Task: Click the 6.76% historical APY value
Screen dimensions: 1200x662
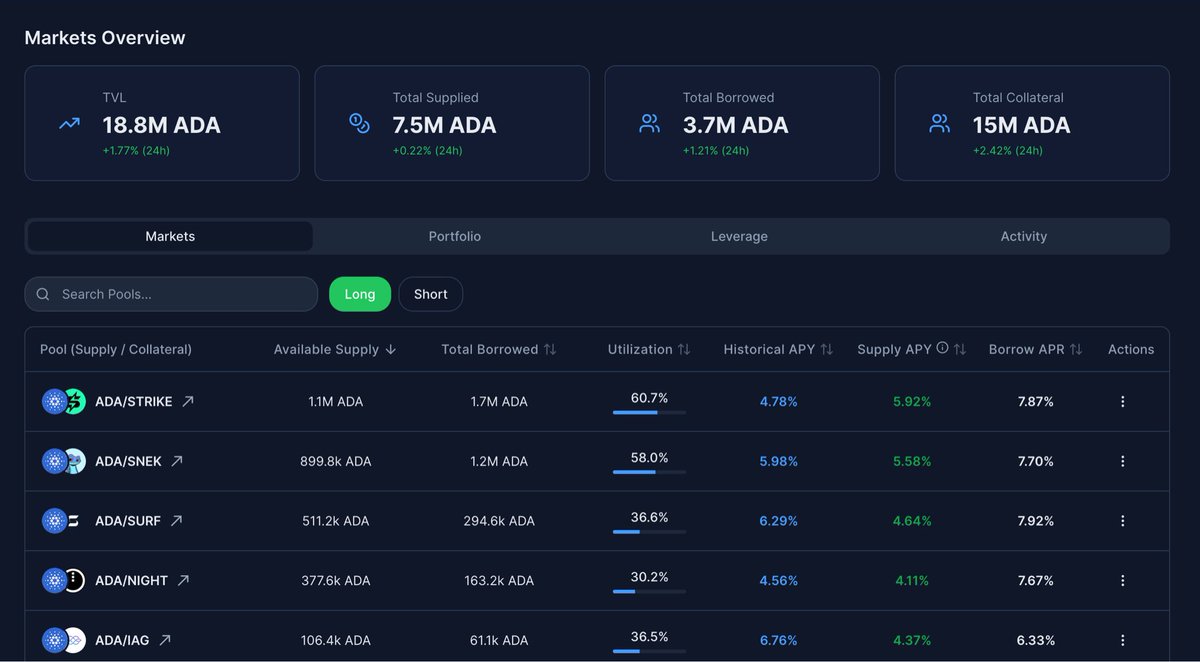Action: [x=779, y=640]
